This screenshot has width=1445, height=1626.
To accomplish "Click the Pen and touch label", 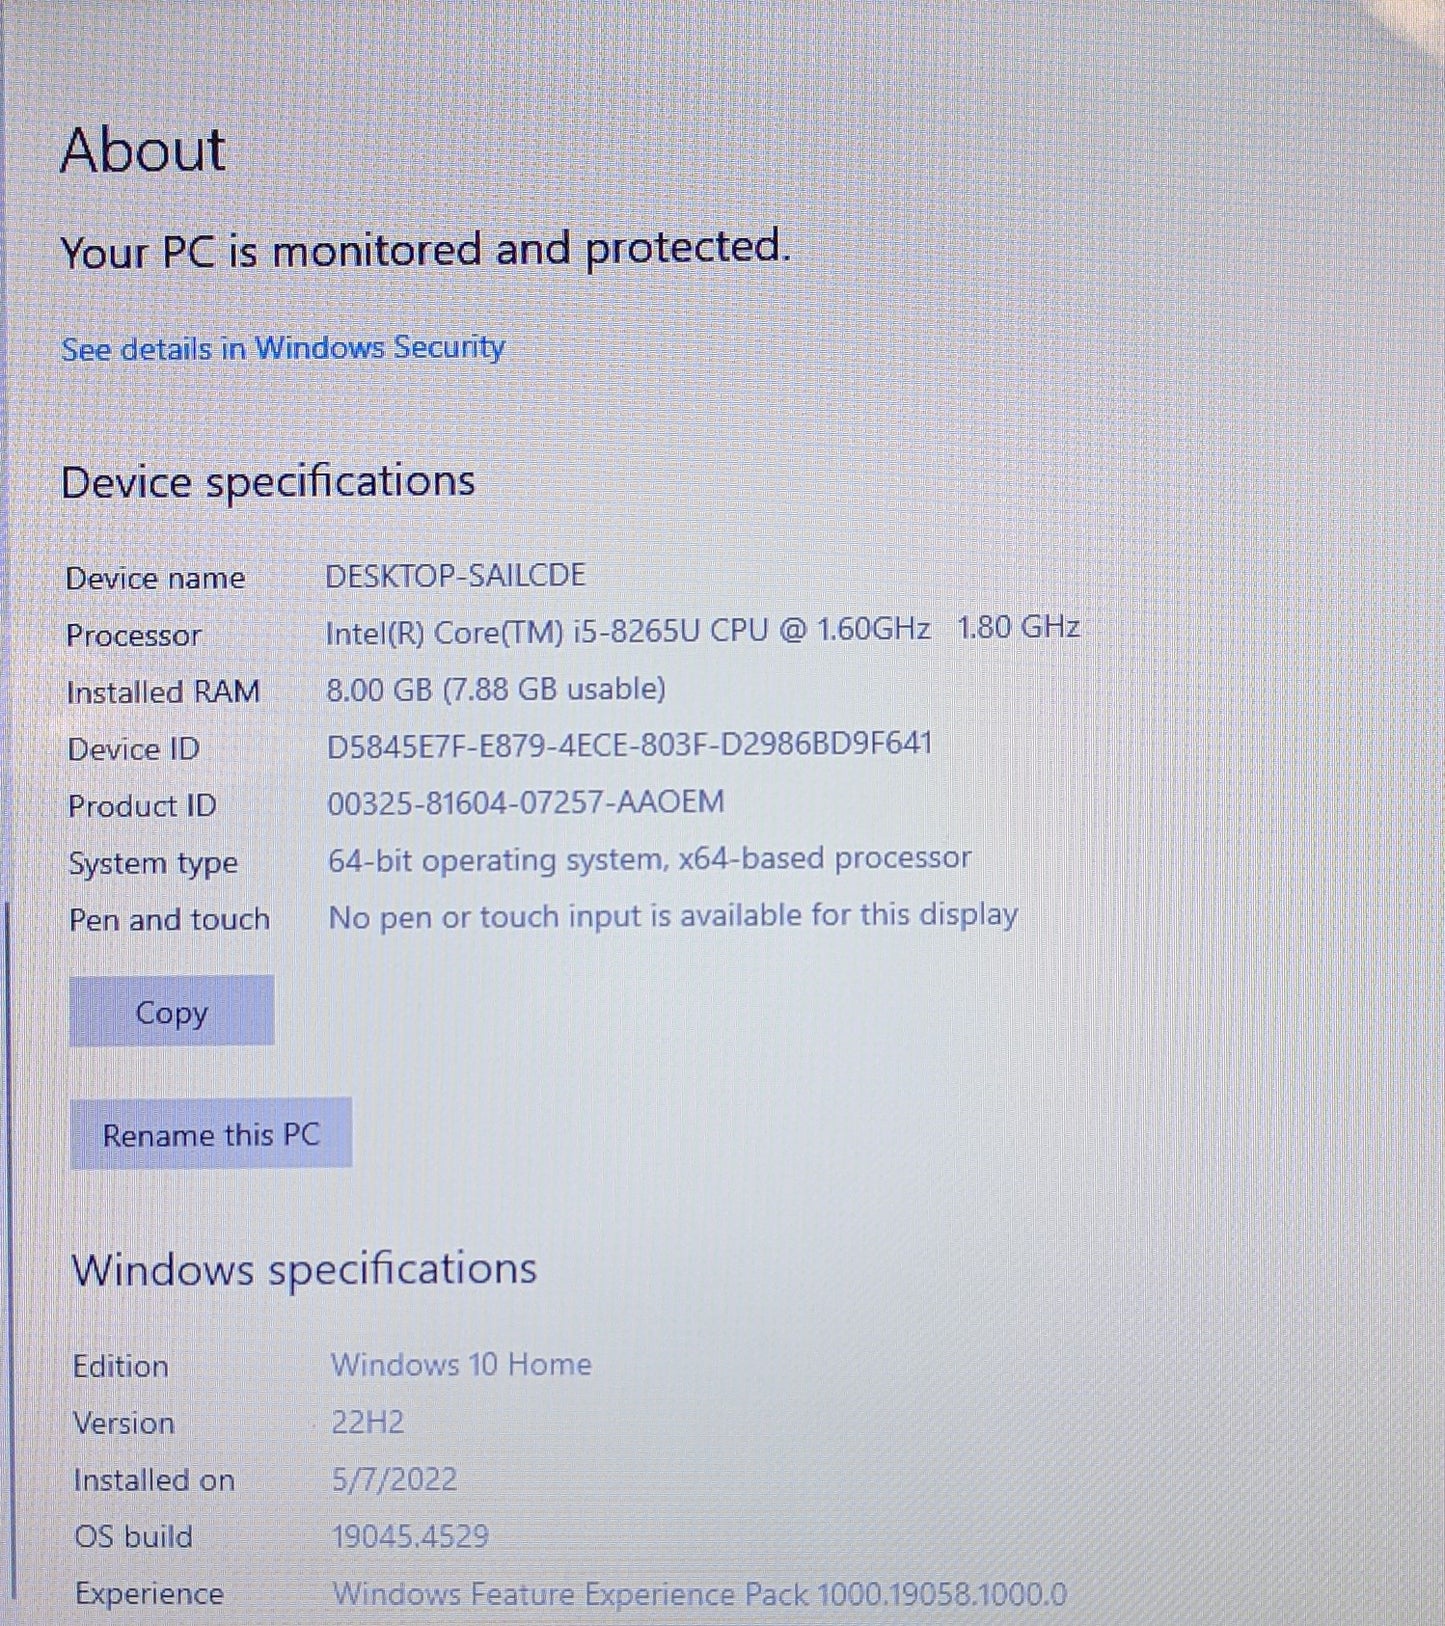I will click(x=169, y=920).
